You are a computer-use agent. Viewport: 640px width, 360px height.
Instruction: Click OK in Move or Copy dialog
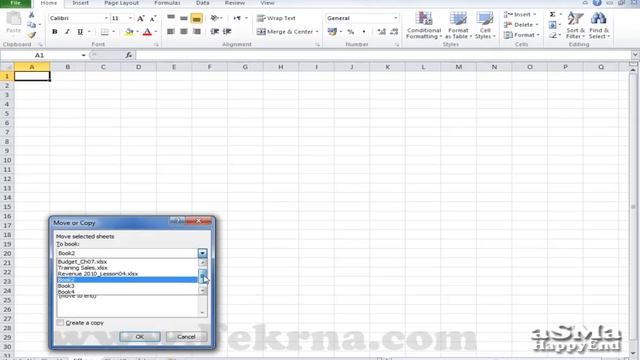point(140,337)
